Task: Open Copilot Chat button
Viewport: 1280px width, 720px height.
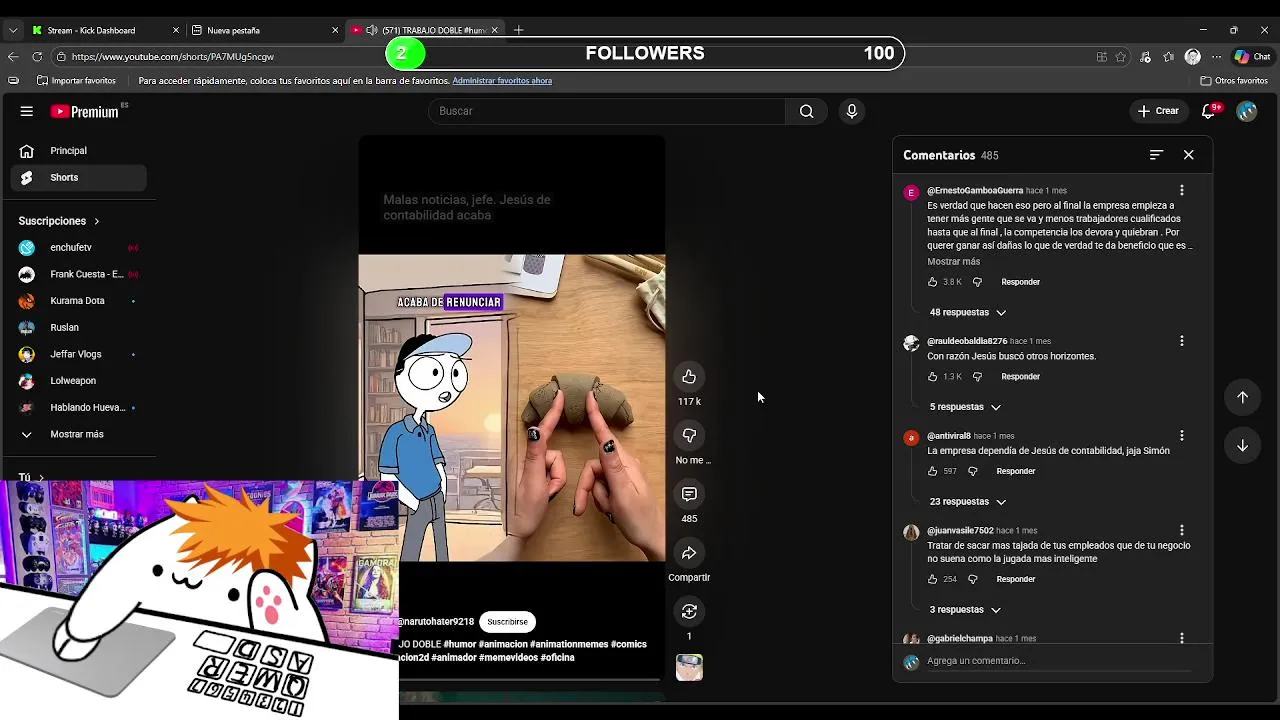Action: (x=1252, y=57)
